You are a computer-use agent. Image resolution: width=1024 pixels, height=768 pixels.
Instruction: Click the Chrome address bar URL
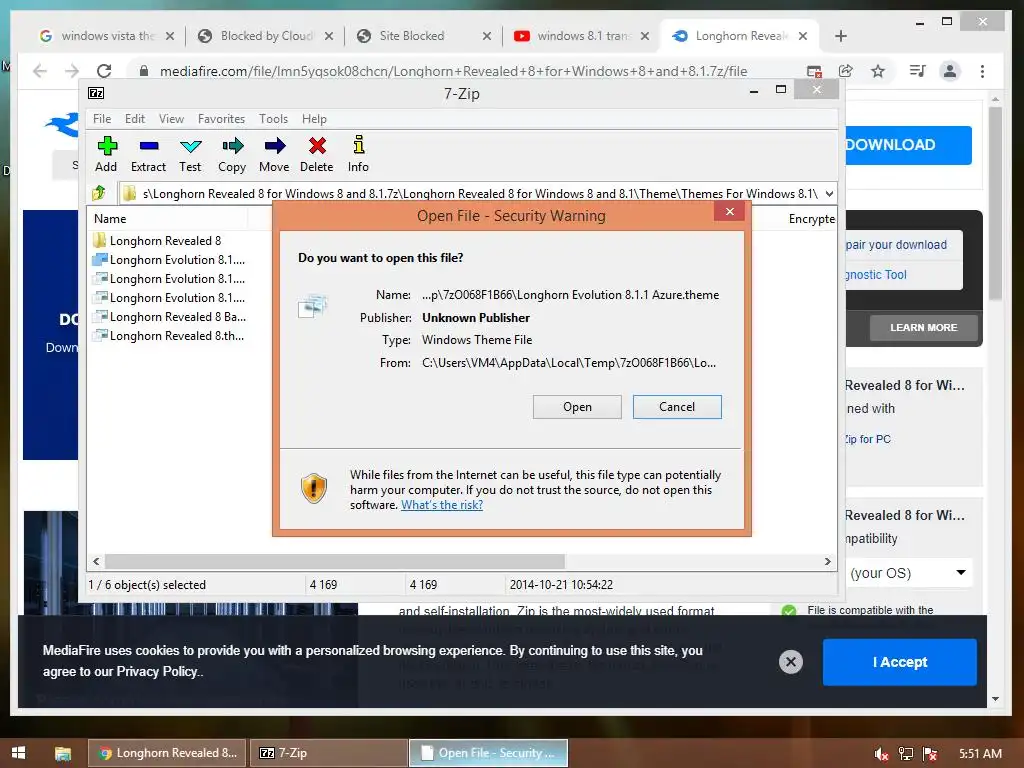(x=453, y=71)
